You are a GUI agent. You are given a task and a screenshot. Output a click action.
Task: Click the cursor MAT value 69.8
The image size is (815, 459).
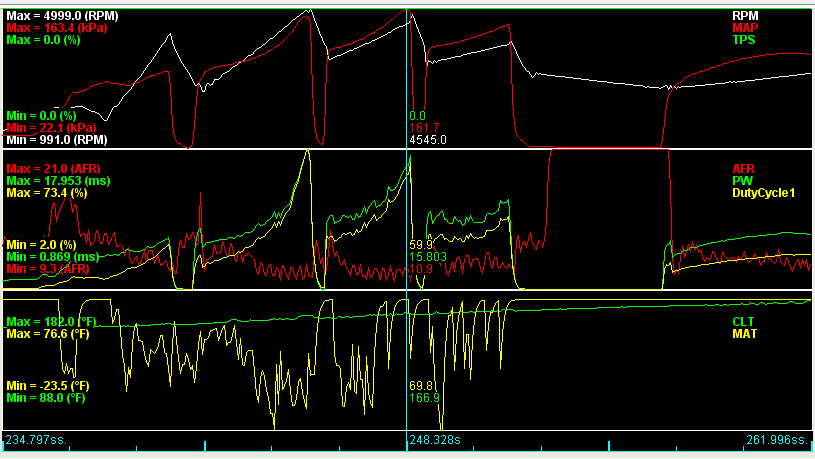[421, 386]
